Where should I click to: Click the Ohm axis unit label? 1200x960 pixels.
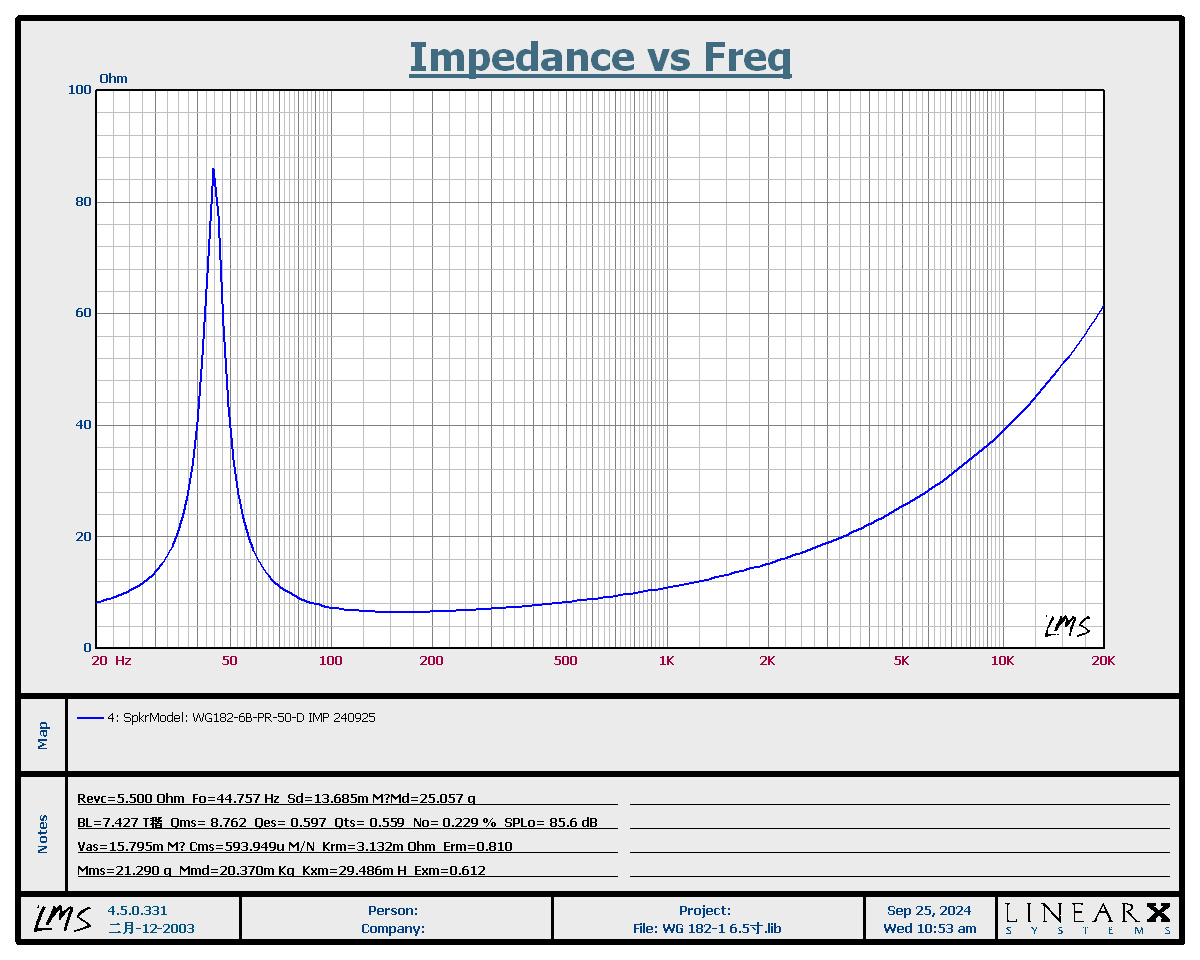click(x=113, y=79)
